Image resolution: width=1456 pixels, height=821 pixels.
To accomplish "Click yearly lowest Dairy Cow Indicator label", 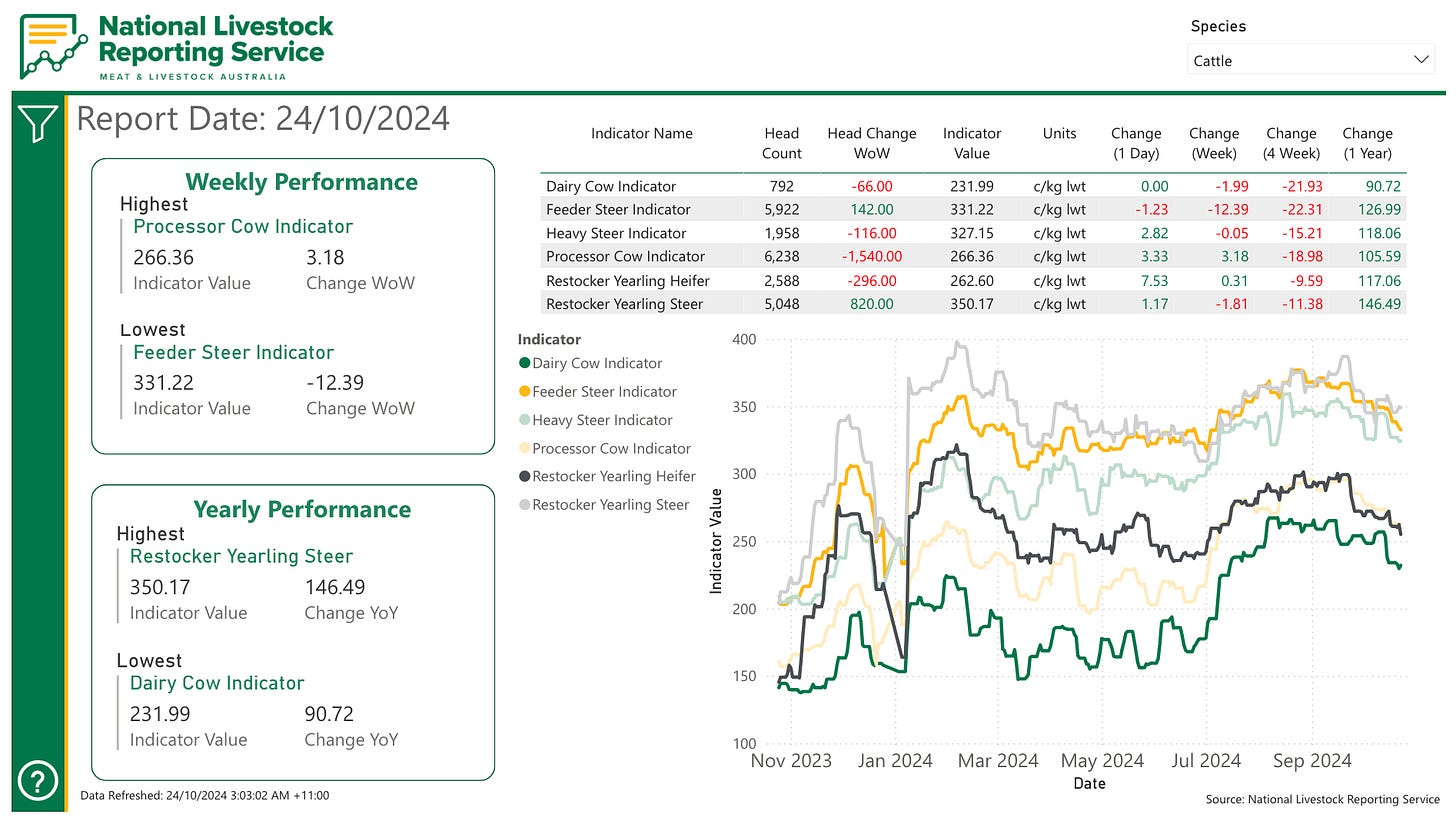I will click(217, 683).
